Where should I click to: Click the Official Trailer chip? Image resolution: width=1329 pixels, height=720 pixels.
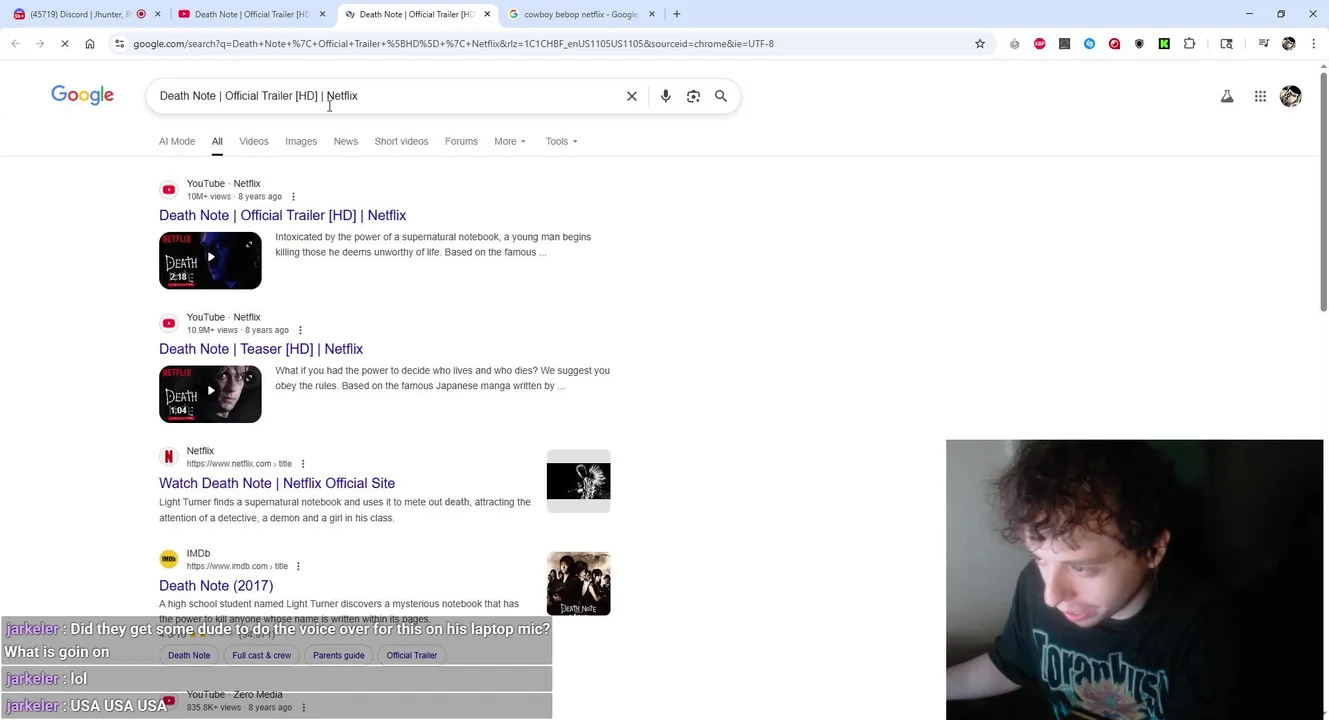coord(412,655)
